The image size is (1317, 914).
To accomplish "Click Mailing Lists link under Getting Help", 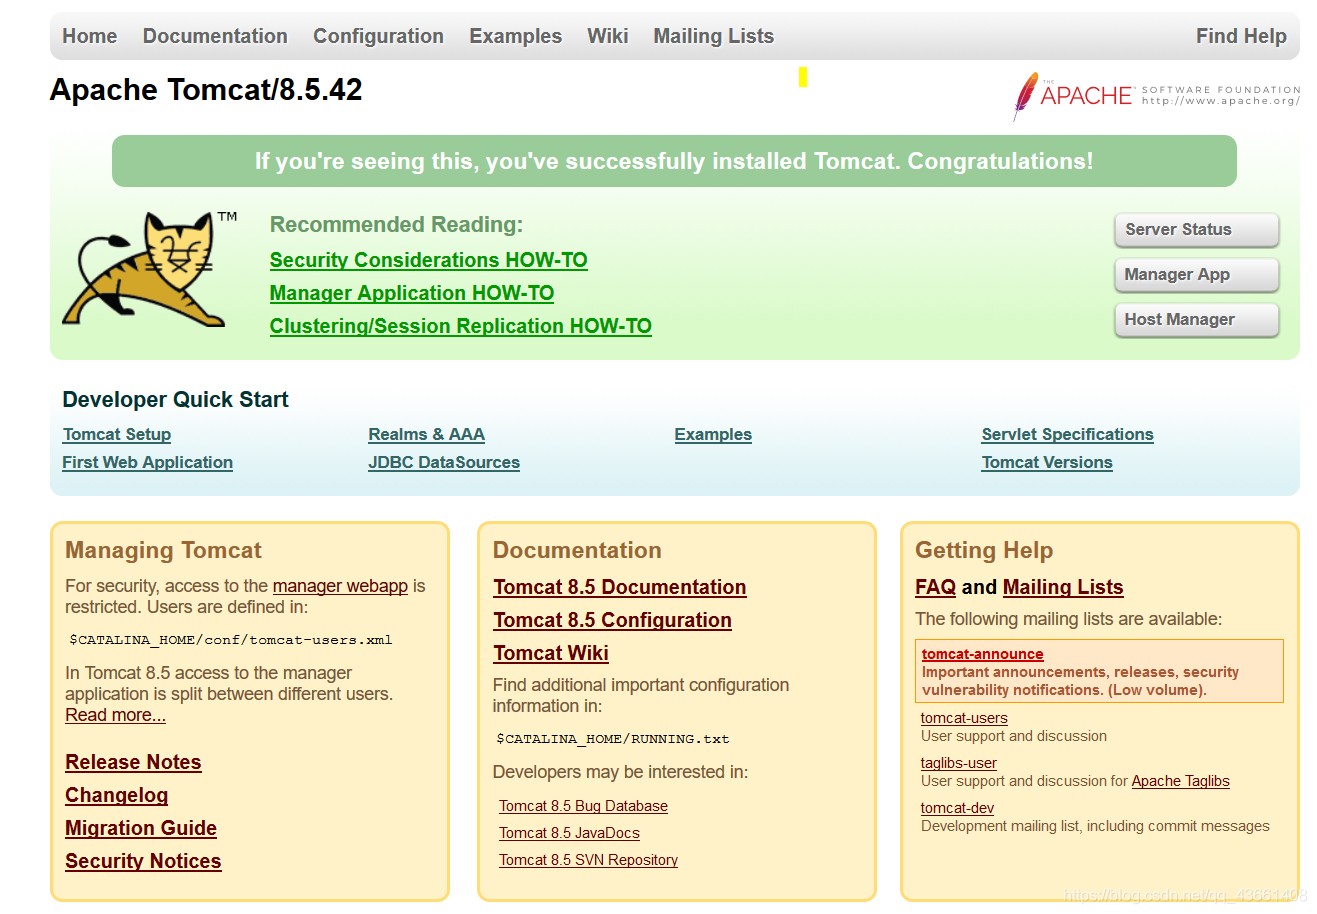I will click(x=1063, y=587).
